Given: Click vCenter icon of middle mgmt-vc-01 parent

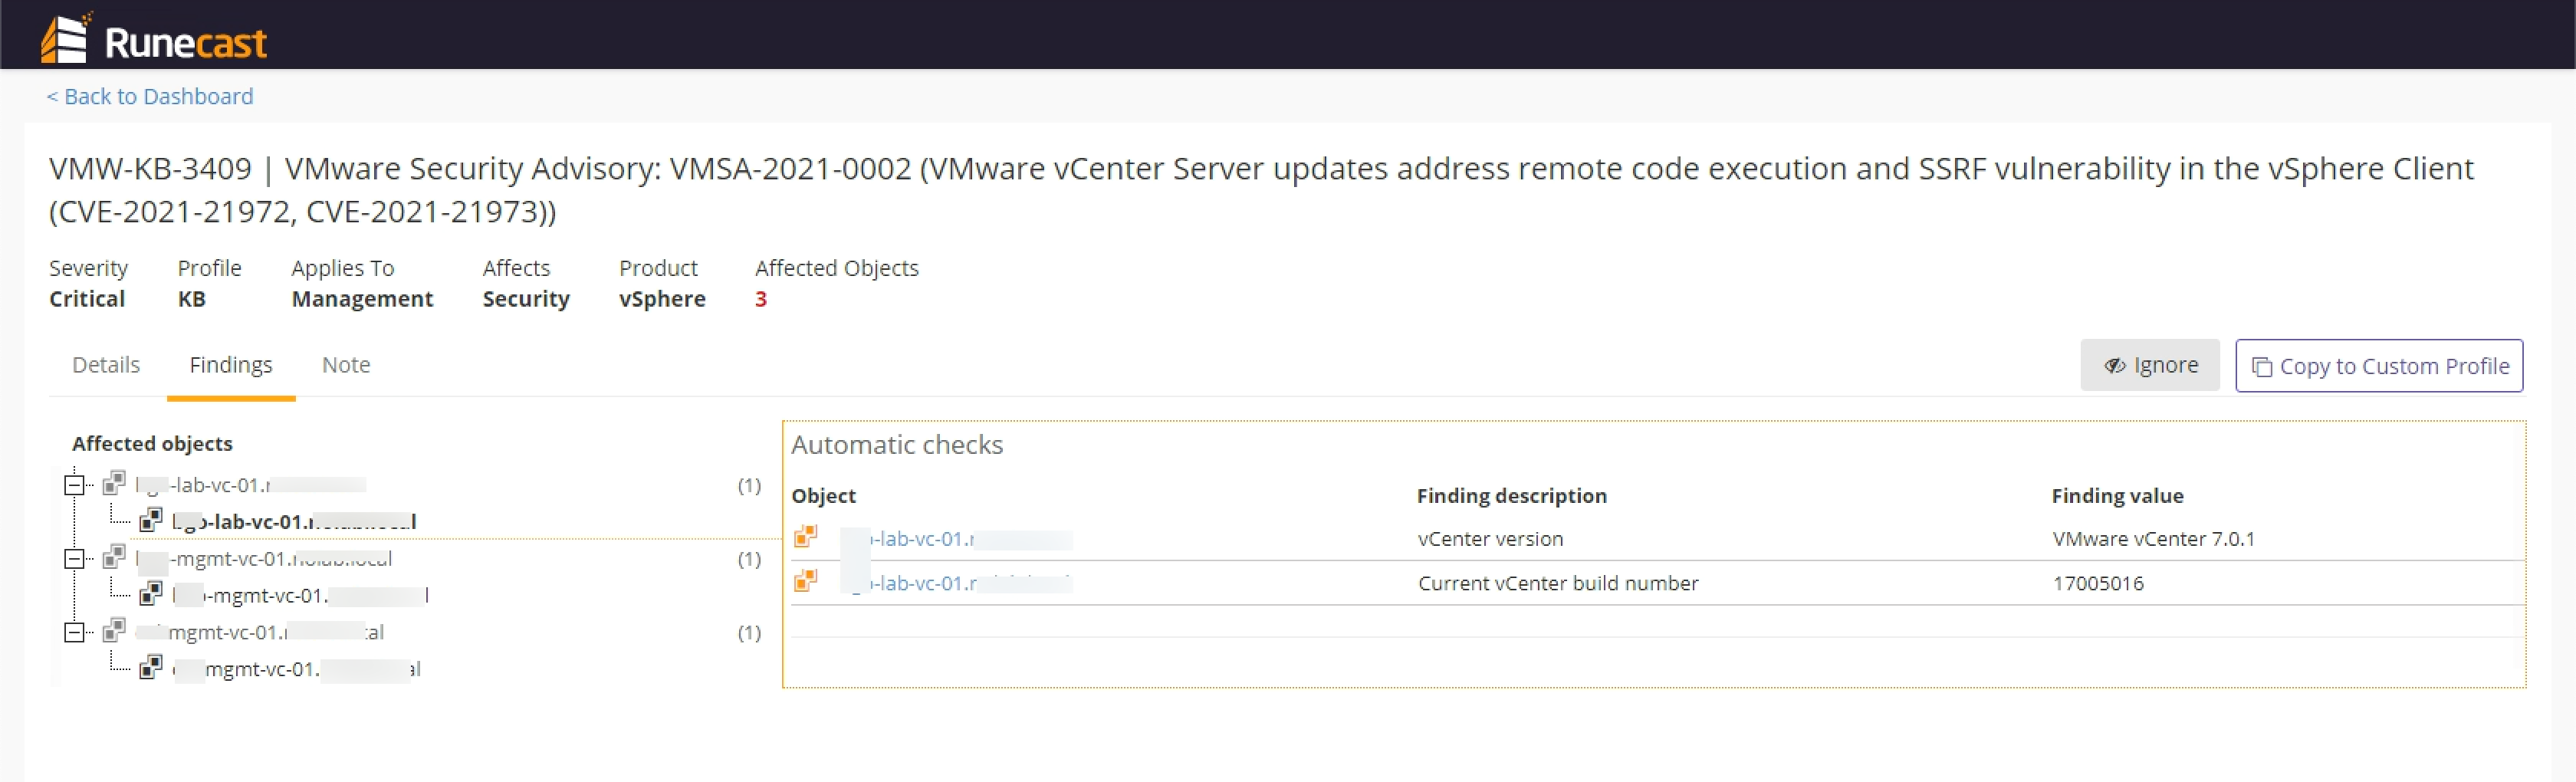Looking at the screenshot, I should coord(115,557).
